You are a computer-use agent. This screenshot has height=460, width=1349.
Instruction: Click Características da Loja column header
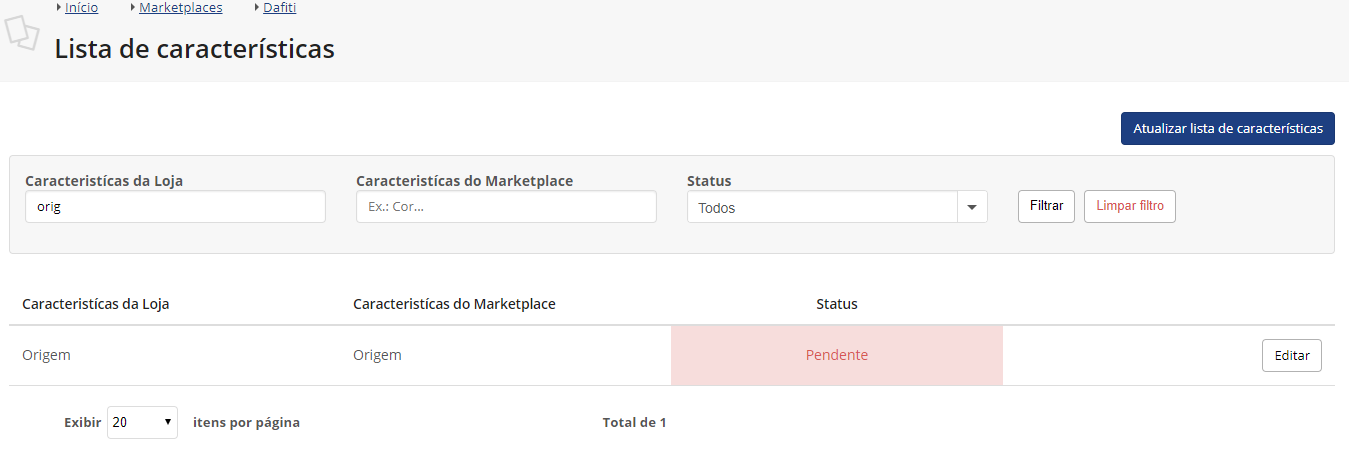(x=95, y=304)
